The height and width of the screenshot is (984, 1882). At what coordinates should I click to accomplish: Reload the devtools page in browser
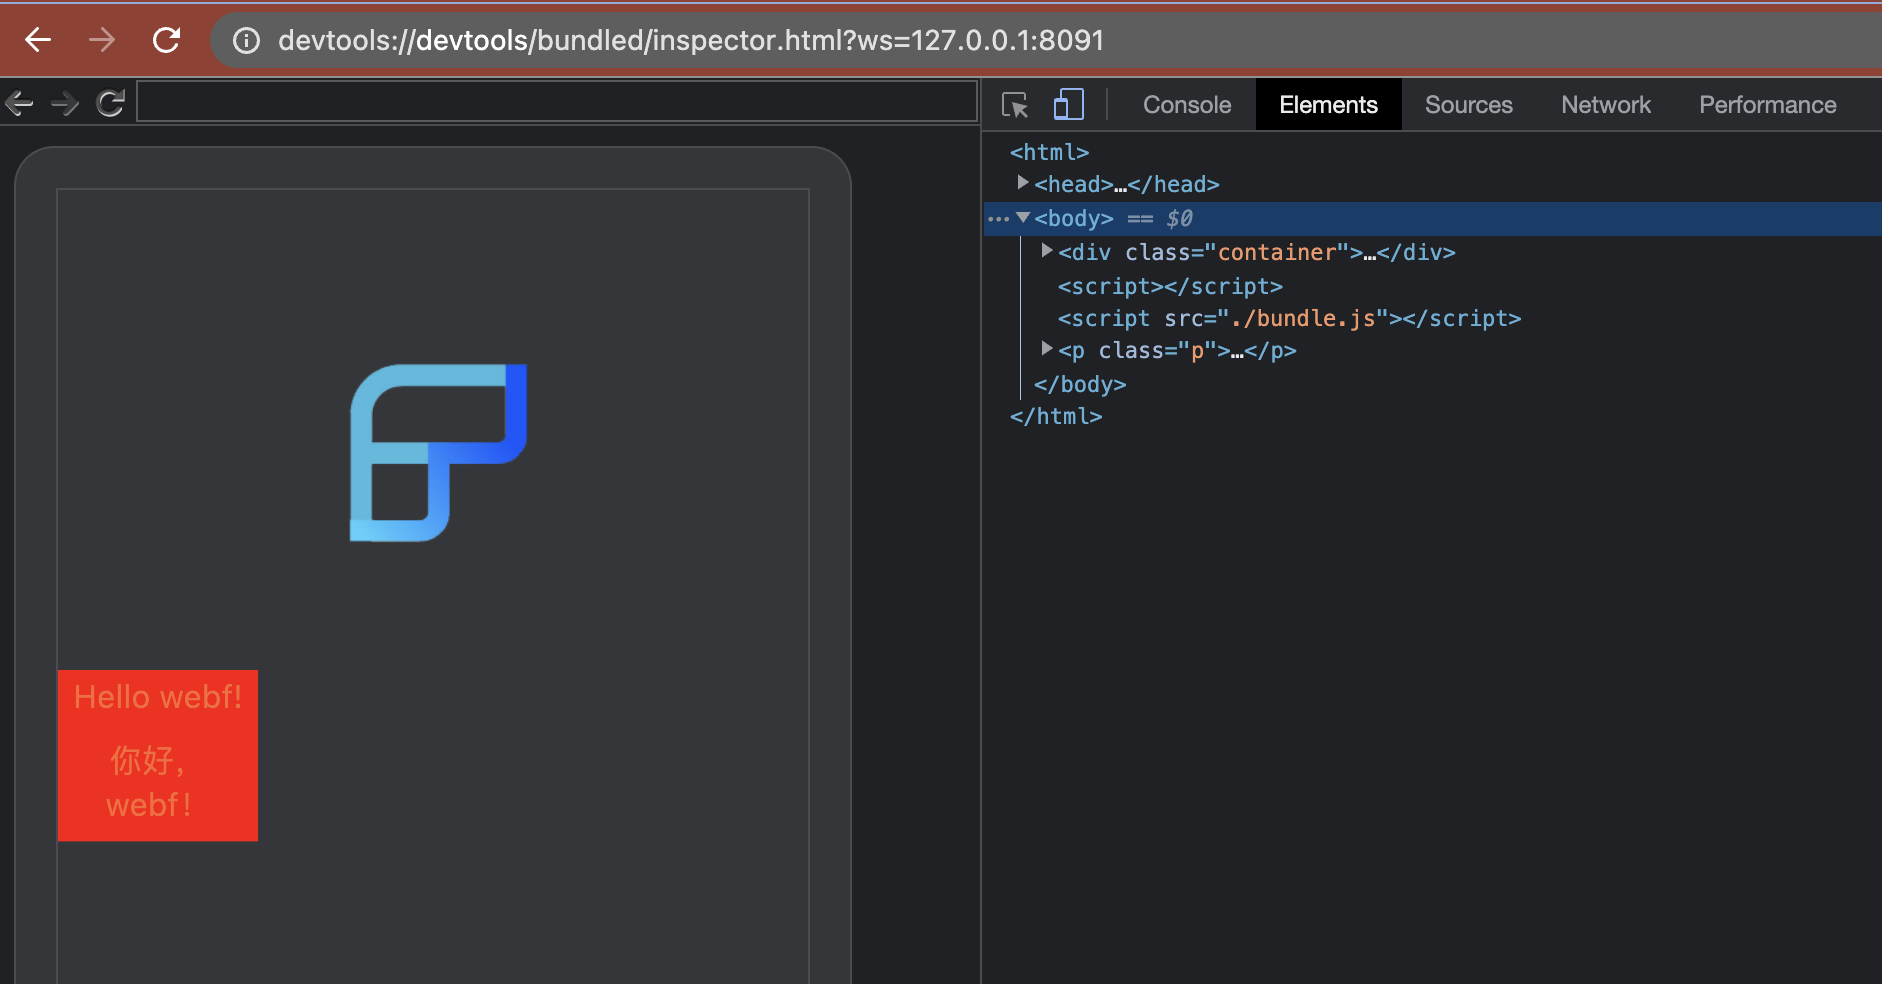coord(166,40)
